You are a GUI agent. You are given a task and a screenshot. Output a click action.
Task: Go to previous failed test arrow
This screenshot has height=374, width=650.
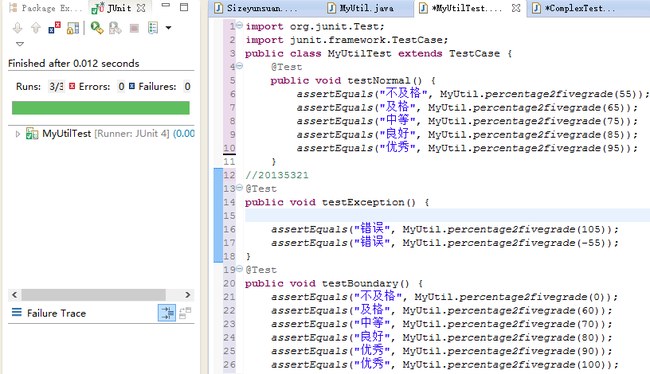click(x=36, y=28)
